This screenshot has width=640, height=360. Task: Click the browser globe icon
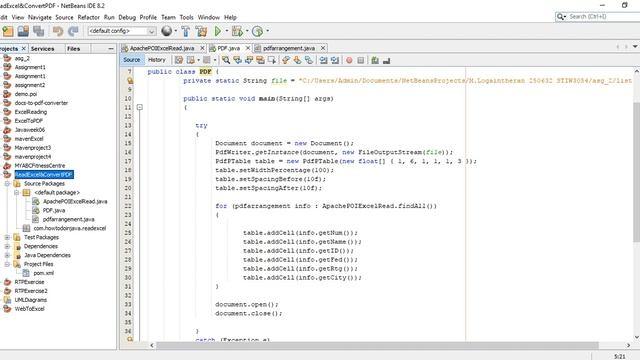point(167,31)
